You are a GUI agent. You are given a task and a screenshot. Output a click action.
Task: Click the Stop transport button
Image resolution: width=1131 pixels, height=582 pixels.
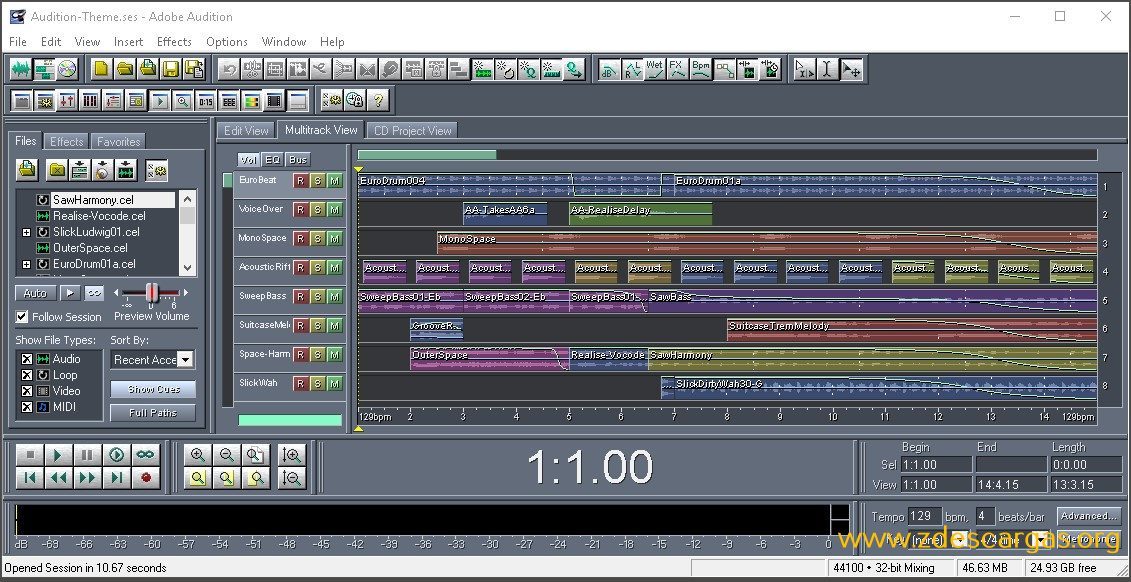point(30,454)
